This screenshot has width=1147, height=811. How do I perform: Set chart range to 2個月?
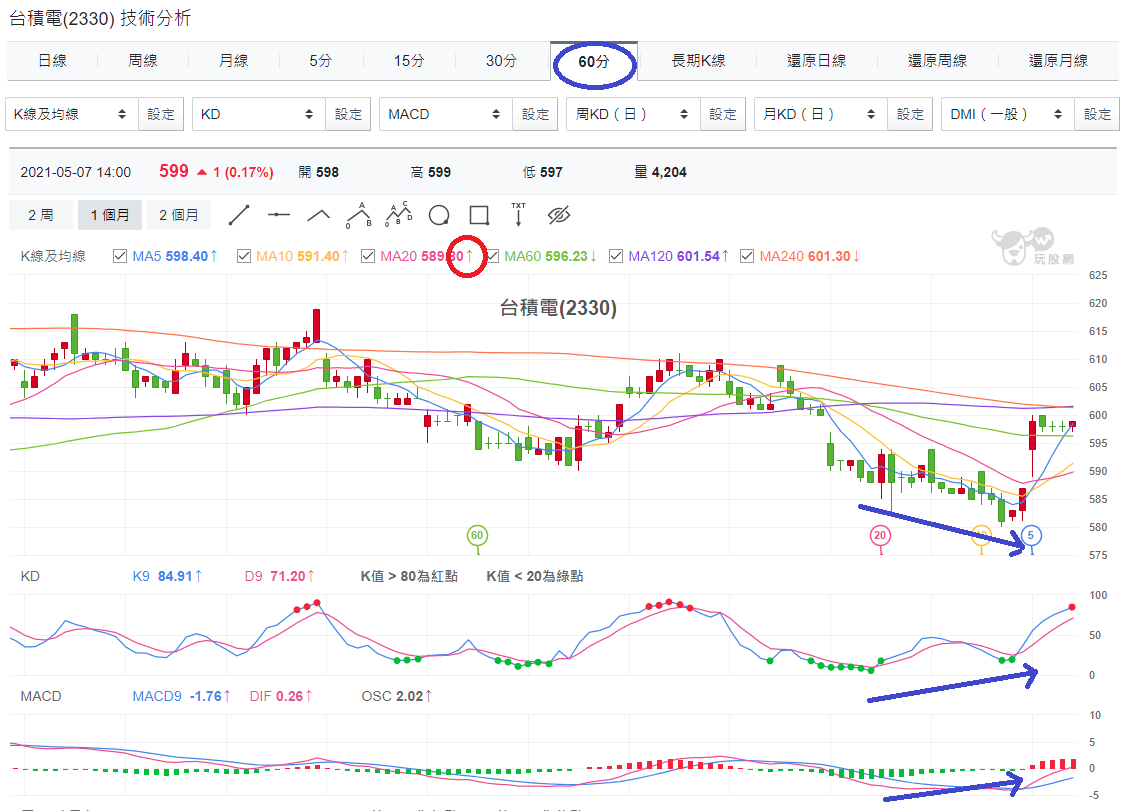(x=178, y=215)
